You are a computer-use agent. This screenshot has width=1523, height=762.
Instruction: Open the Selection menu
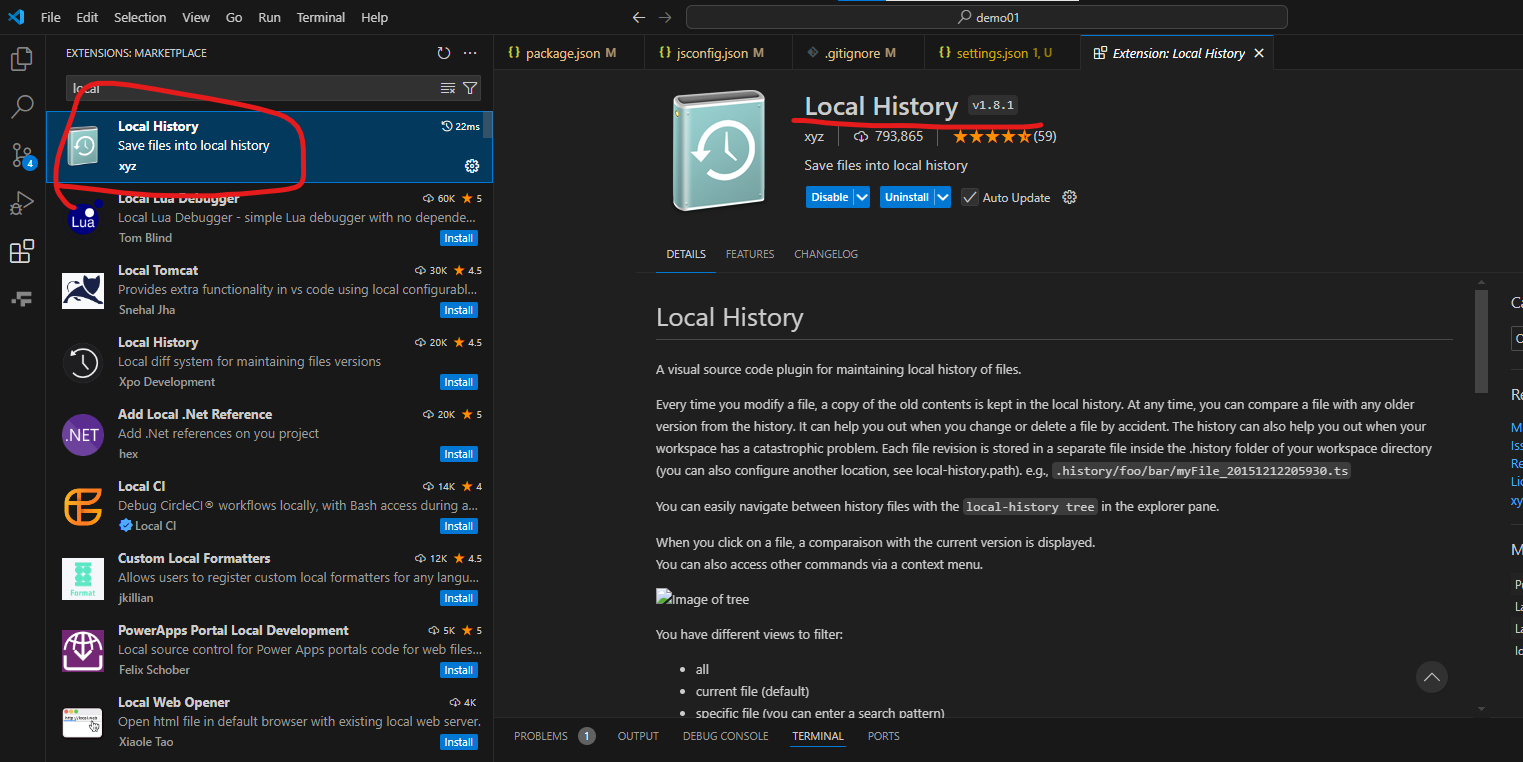tap(140, 17)
